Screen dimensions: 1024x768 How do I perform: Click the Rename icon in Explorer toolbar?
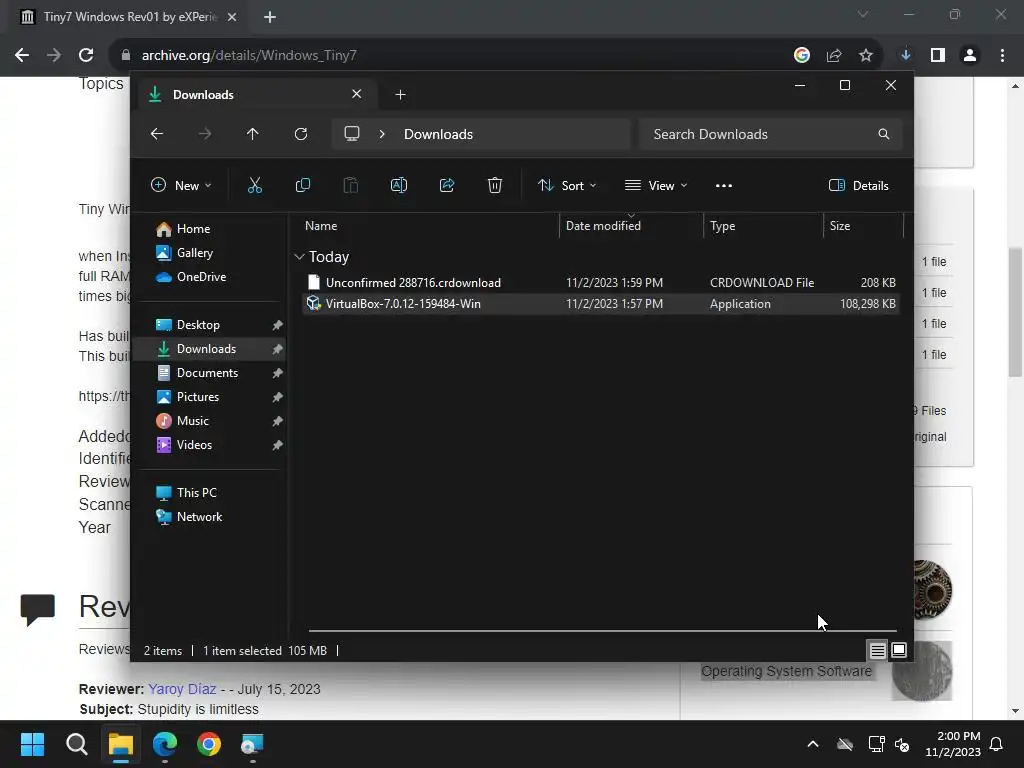(x=398, y=185)
